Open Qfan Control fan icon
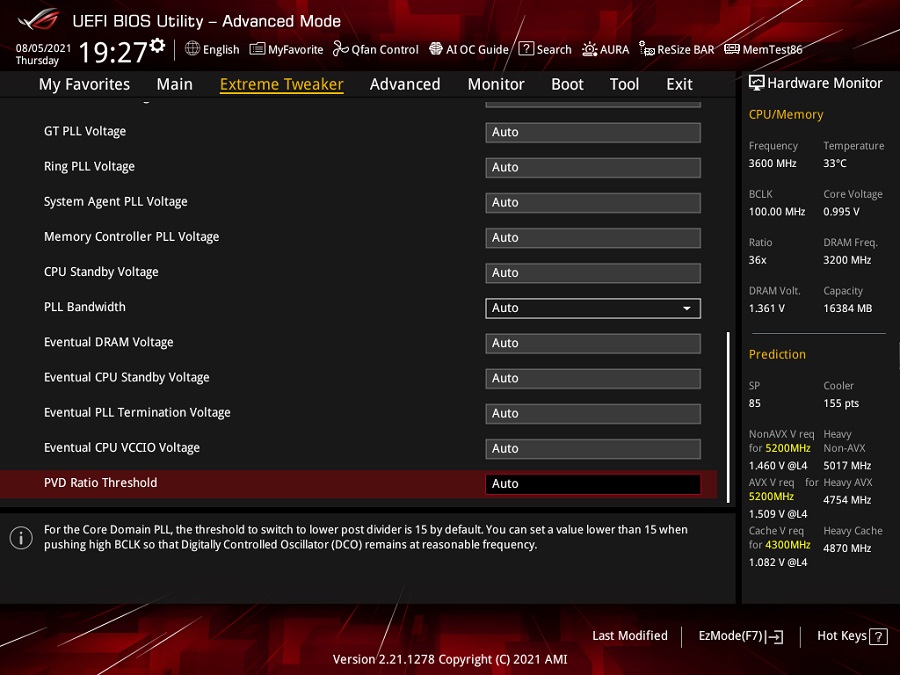This screenshot has height=675, width=900. coord(340,49)
